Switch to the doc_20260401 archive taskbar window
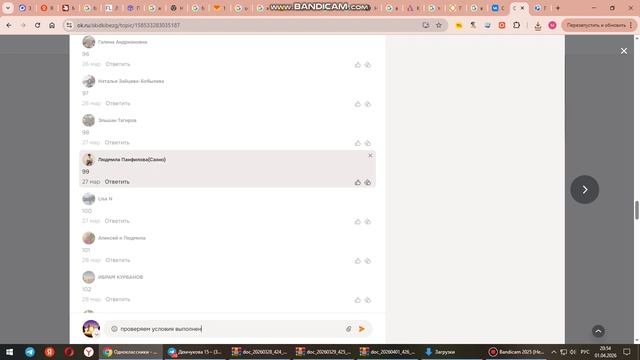The height and width of the screenshot is (360, 640). pos(388,352)
